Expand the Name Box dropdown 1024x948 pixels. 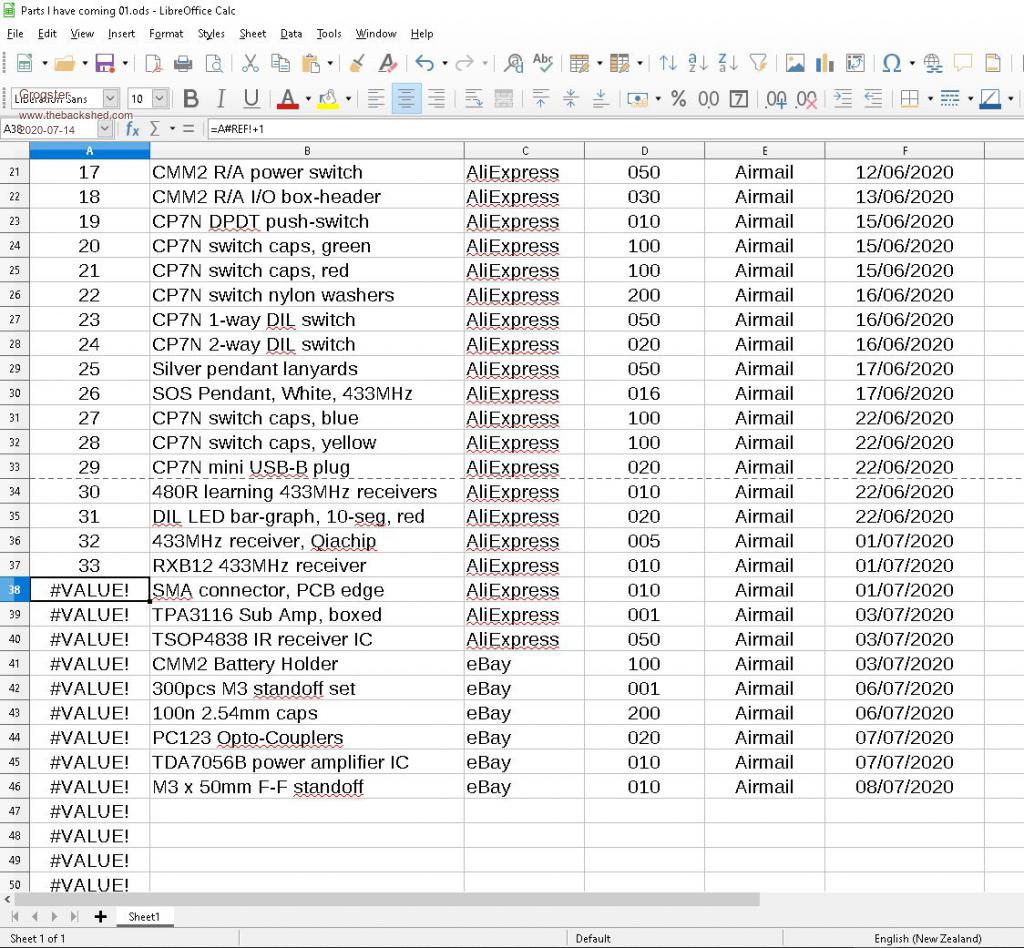point(104,129)
